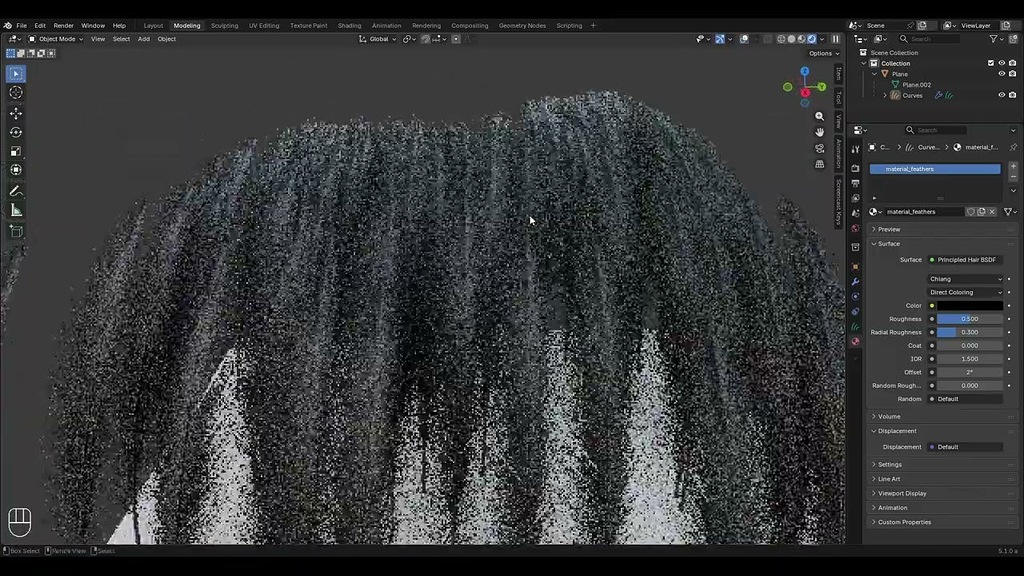Open the Add menu in viewport header

[x=144, y=39]
